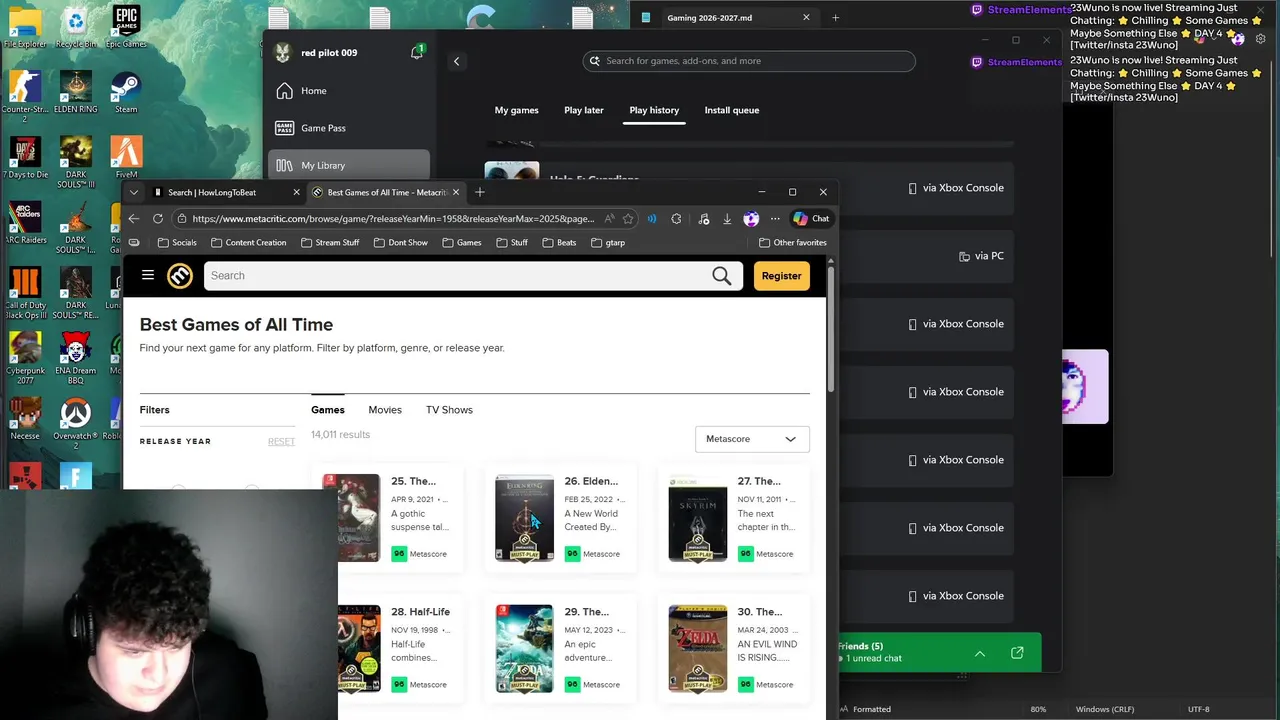Select the Metacritic Movies tab
Screen dimensions: 1280x720
point(385,410)
